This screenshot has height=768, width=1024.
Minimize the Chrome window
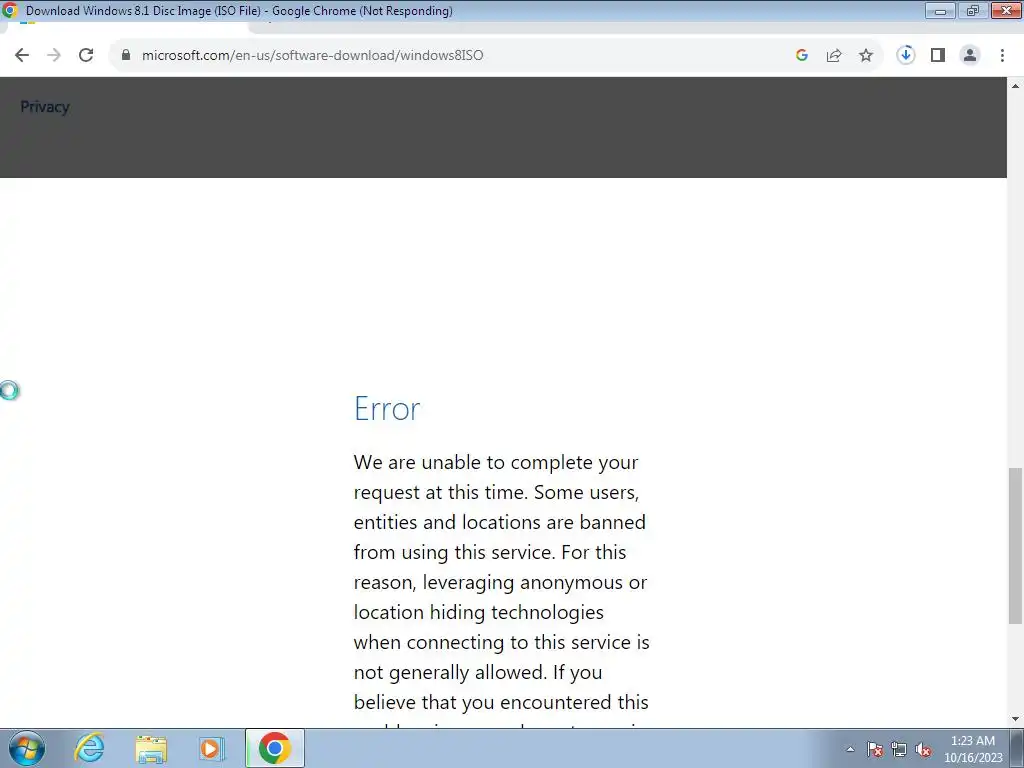pyautogui.click(x=940, y=10)
